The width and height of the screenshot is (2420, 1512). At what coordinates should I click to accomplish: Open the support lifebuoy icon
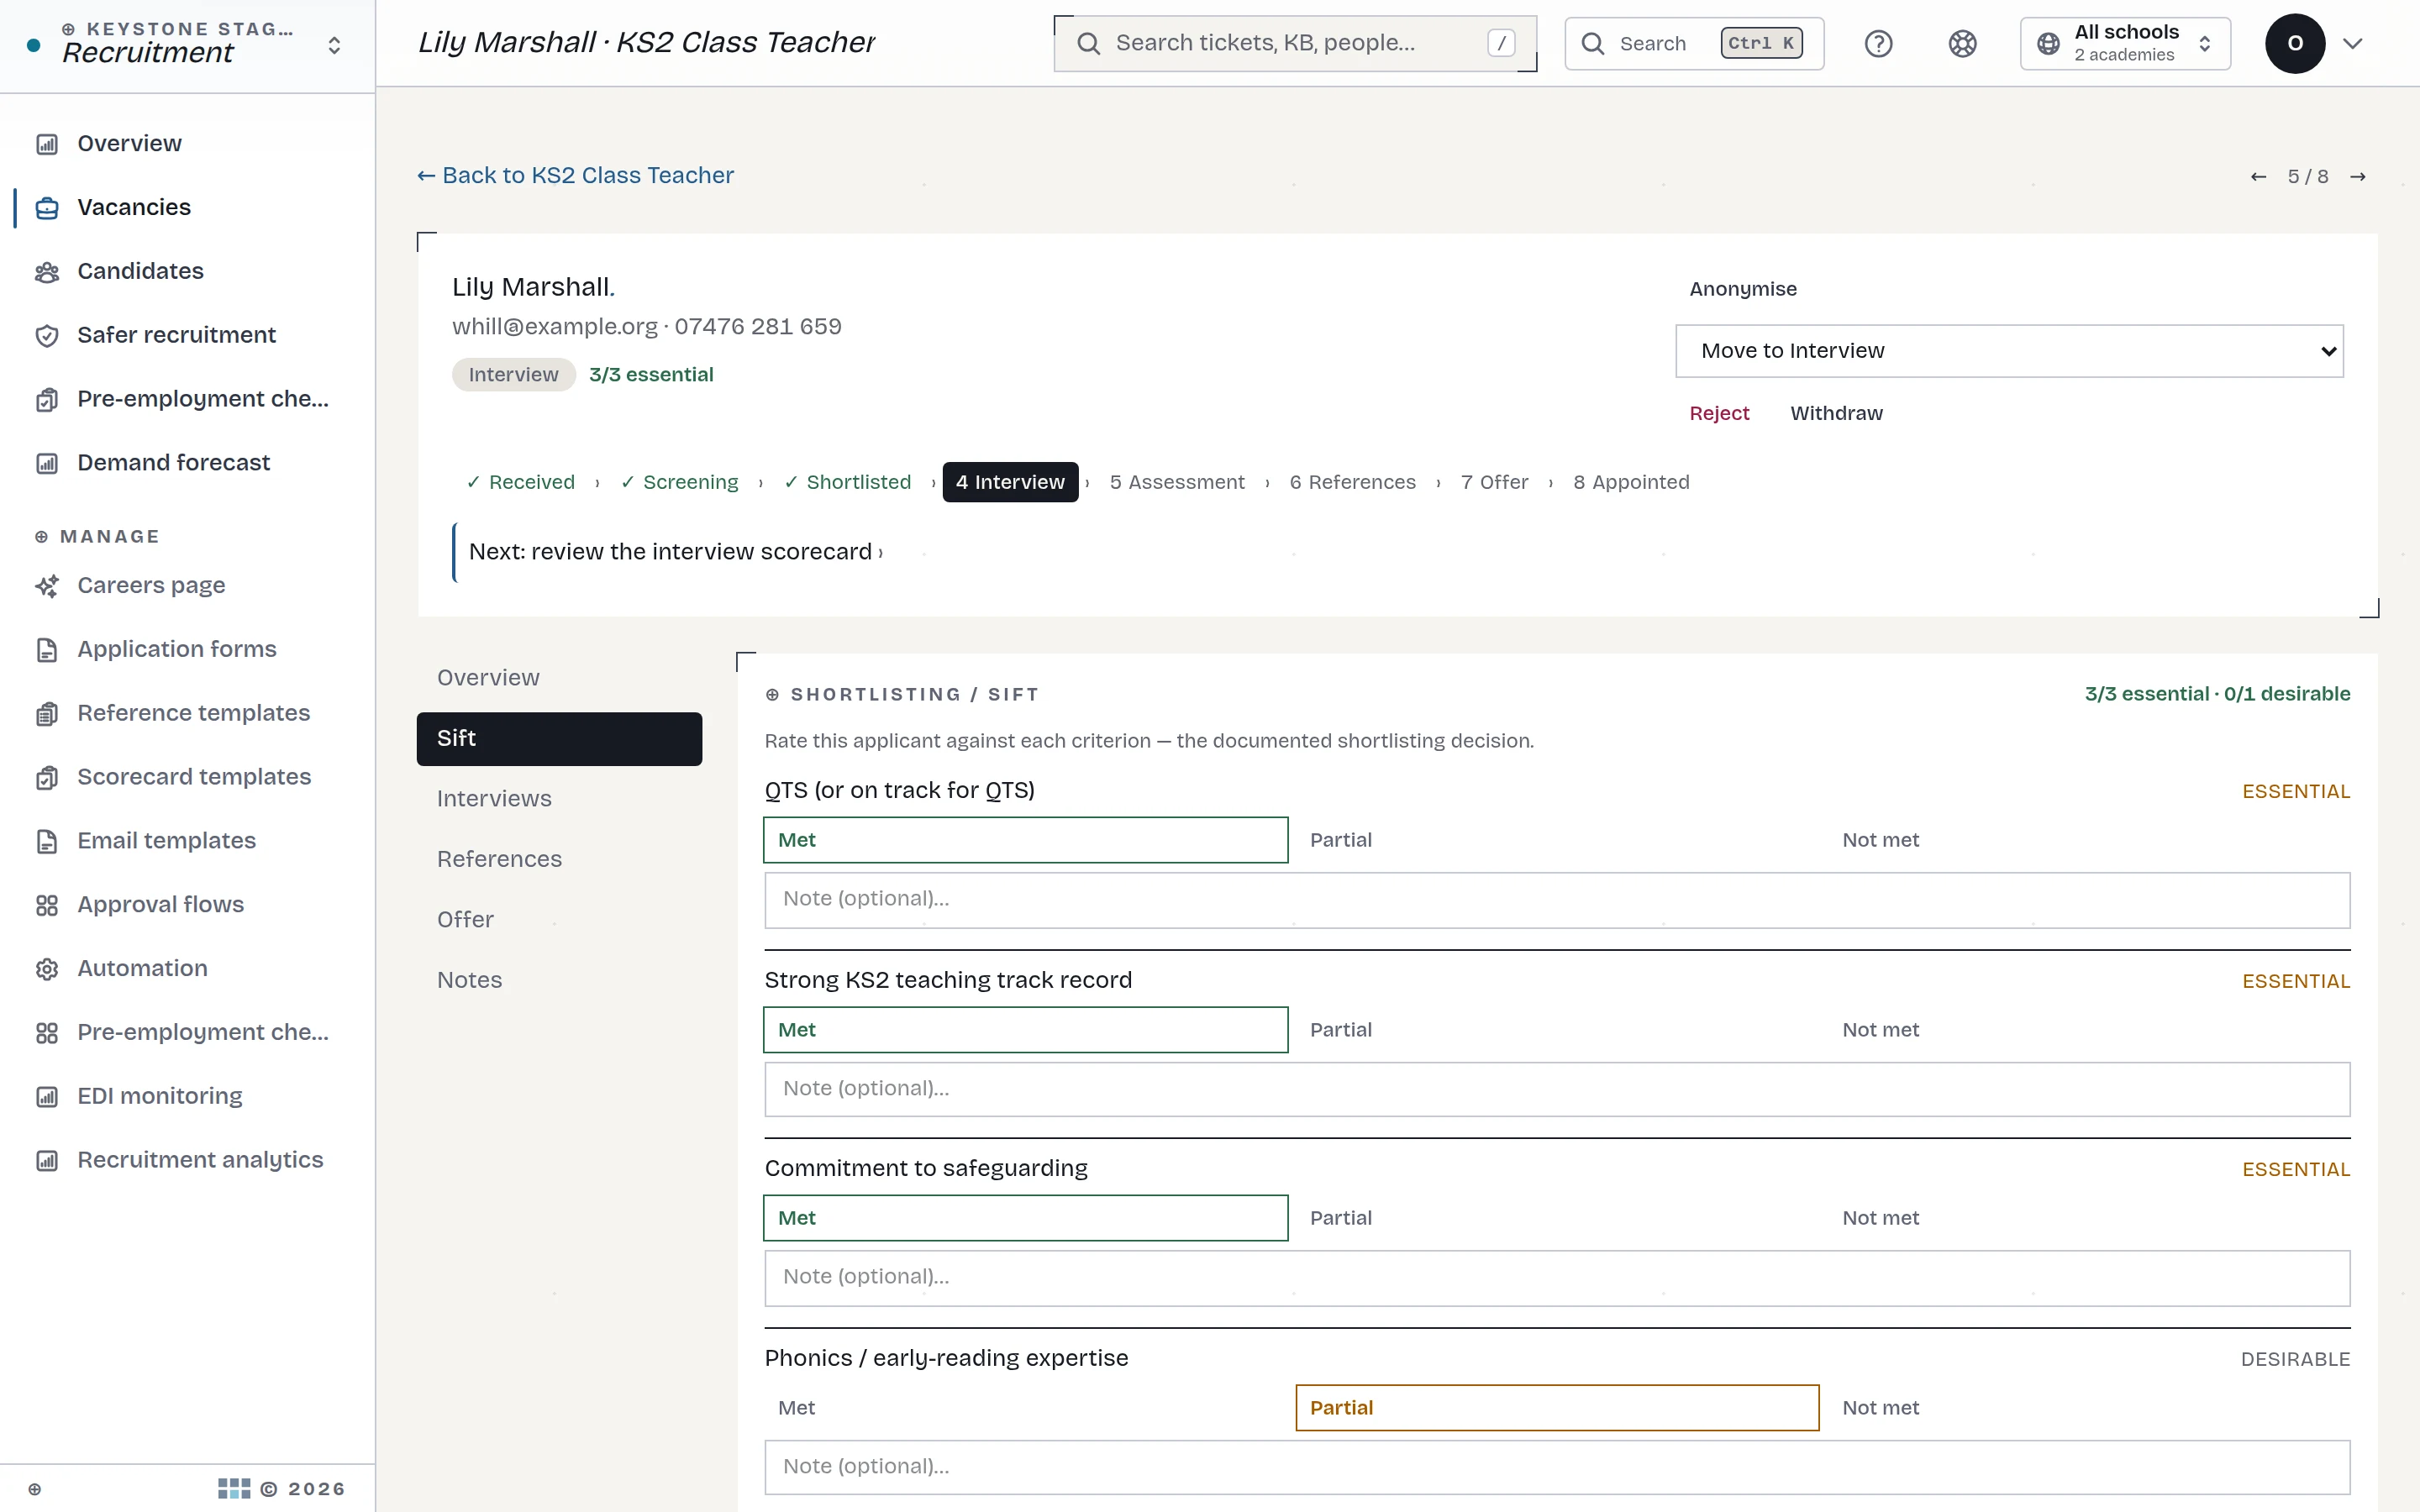[x=1962, y=44]
